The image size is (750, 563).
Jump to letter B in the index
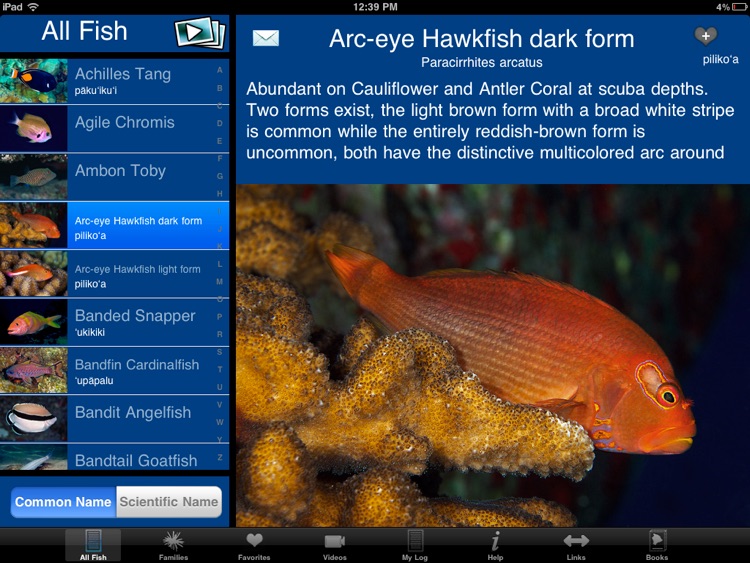220,88
